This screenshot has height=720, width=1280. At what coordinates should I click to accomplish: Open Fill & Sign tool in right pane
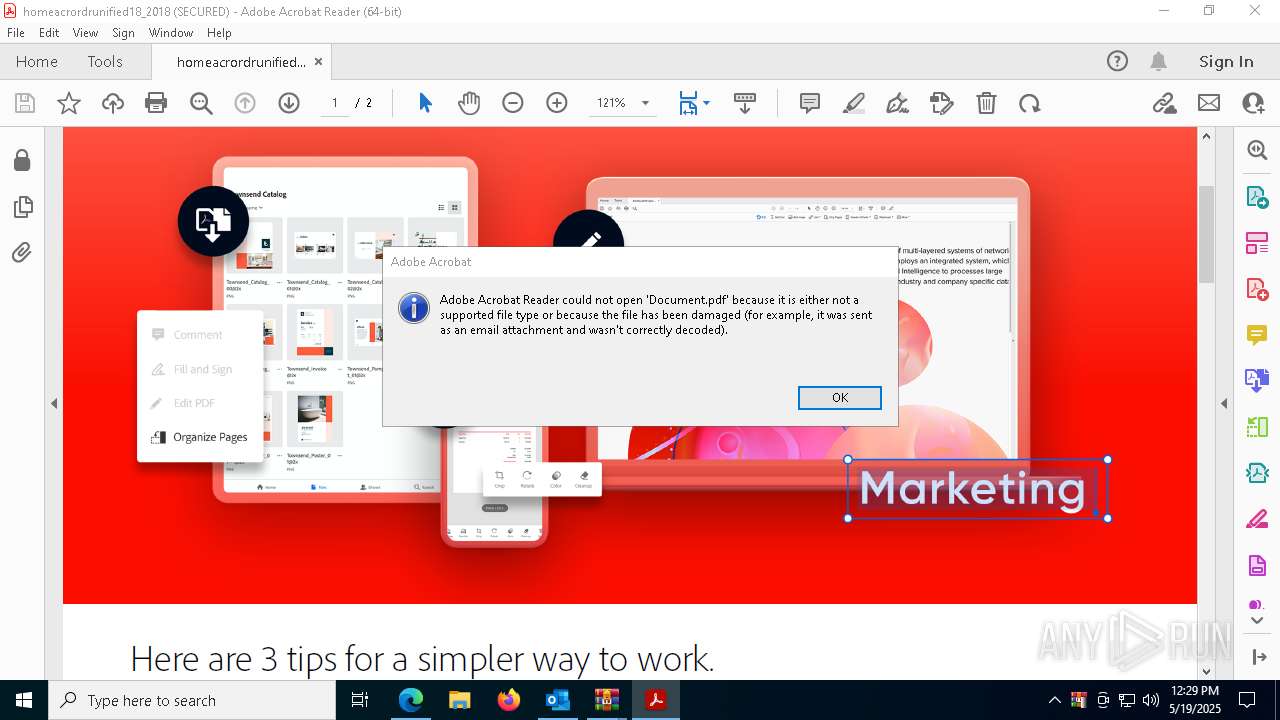tap(1257, 519)
